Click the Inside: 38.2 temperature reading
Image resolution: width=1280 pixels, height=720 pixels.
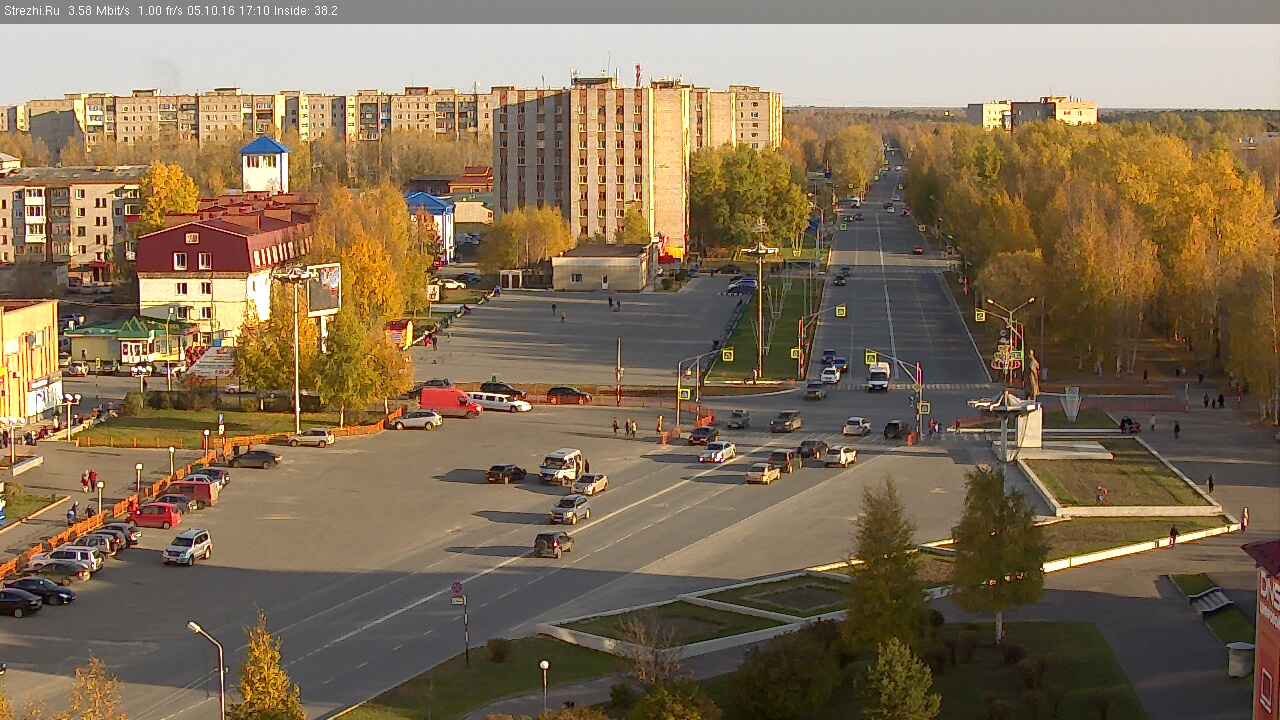click(306, 11)
